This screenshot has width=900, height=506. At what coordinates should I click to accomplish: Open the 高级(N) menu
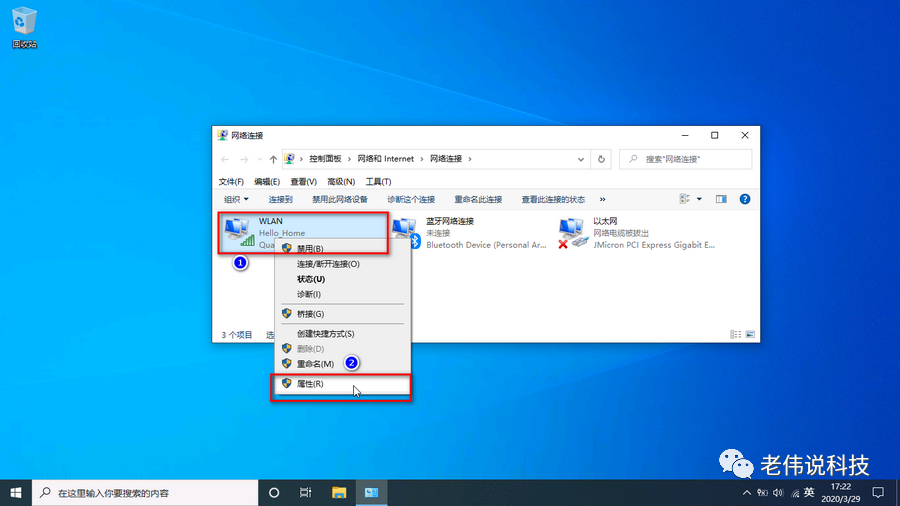point(341,181)
